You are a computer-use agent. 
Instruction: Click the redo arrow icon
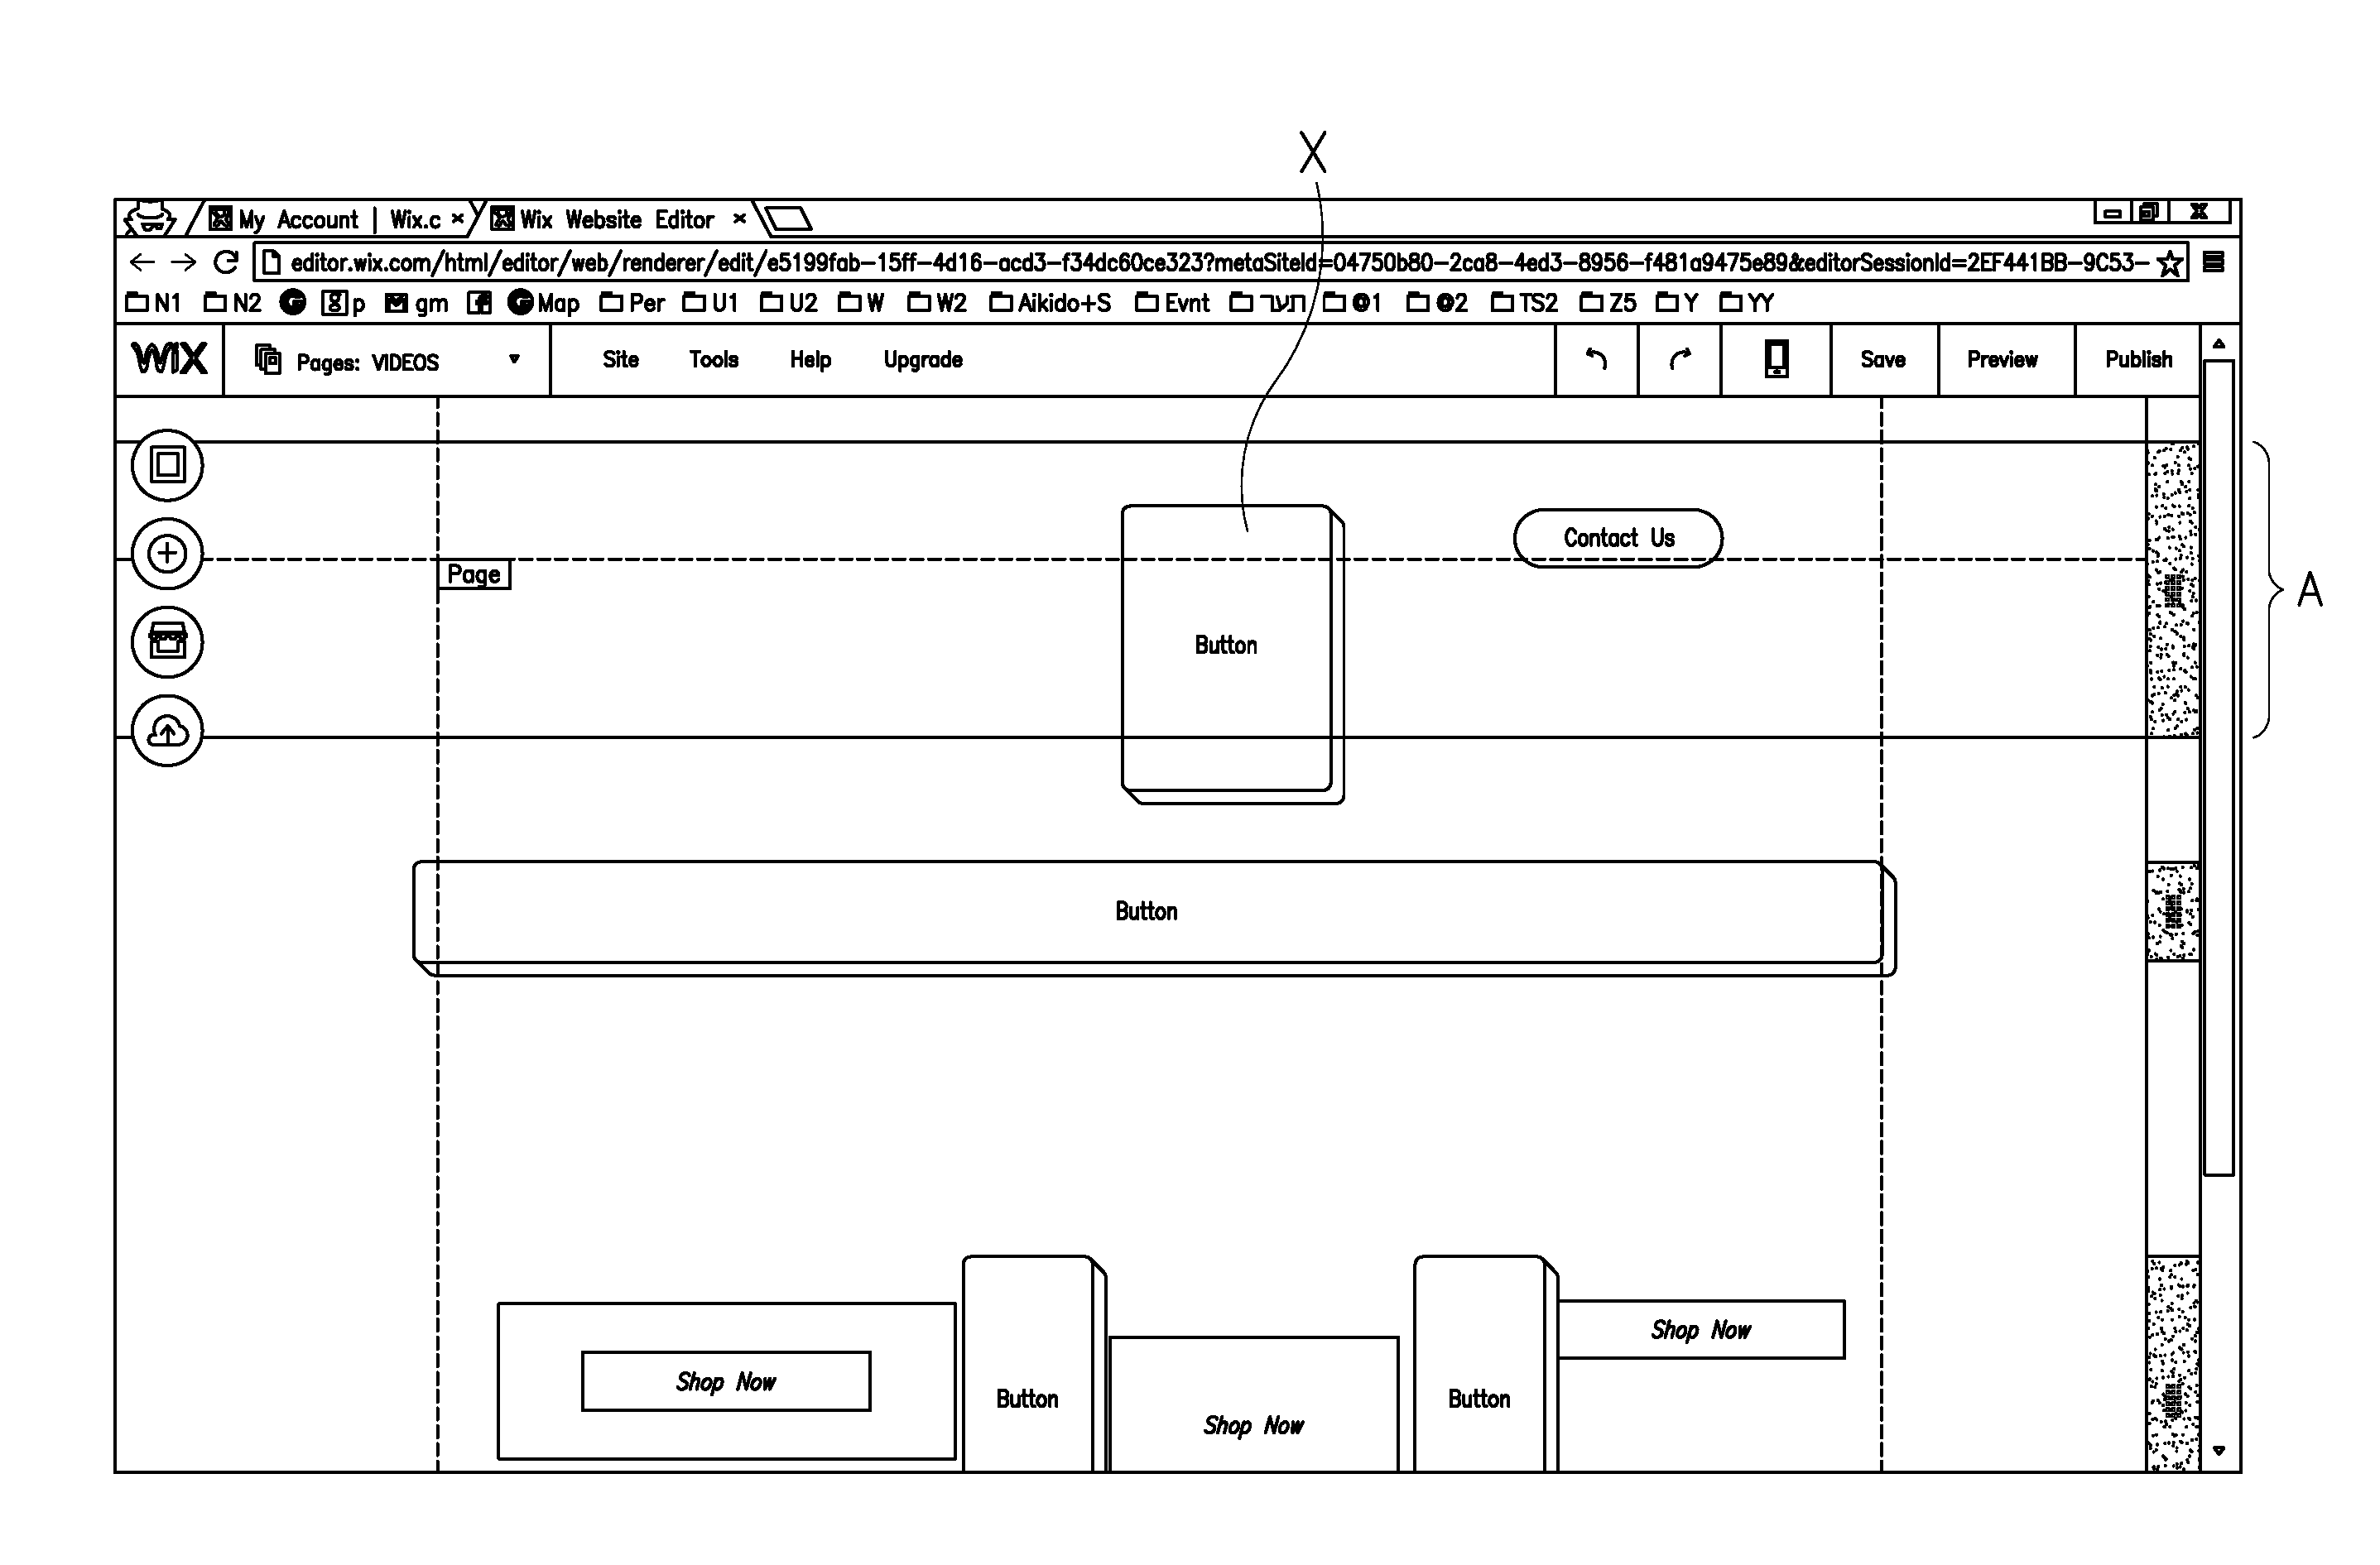[1678, 362]
